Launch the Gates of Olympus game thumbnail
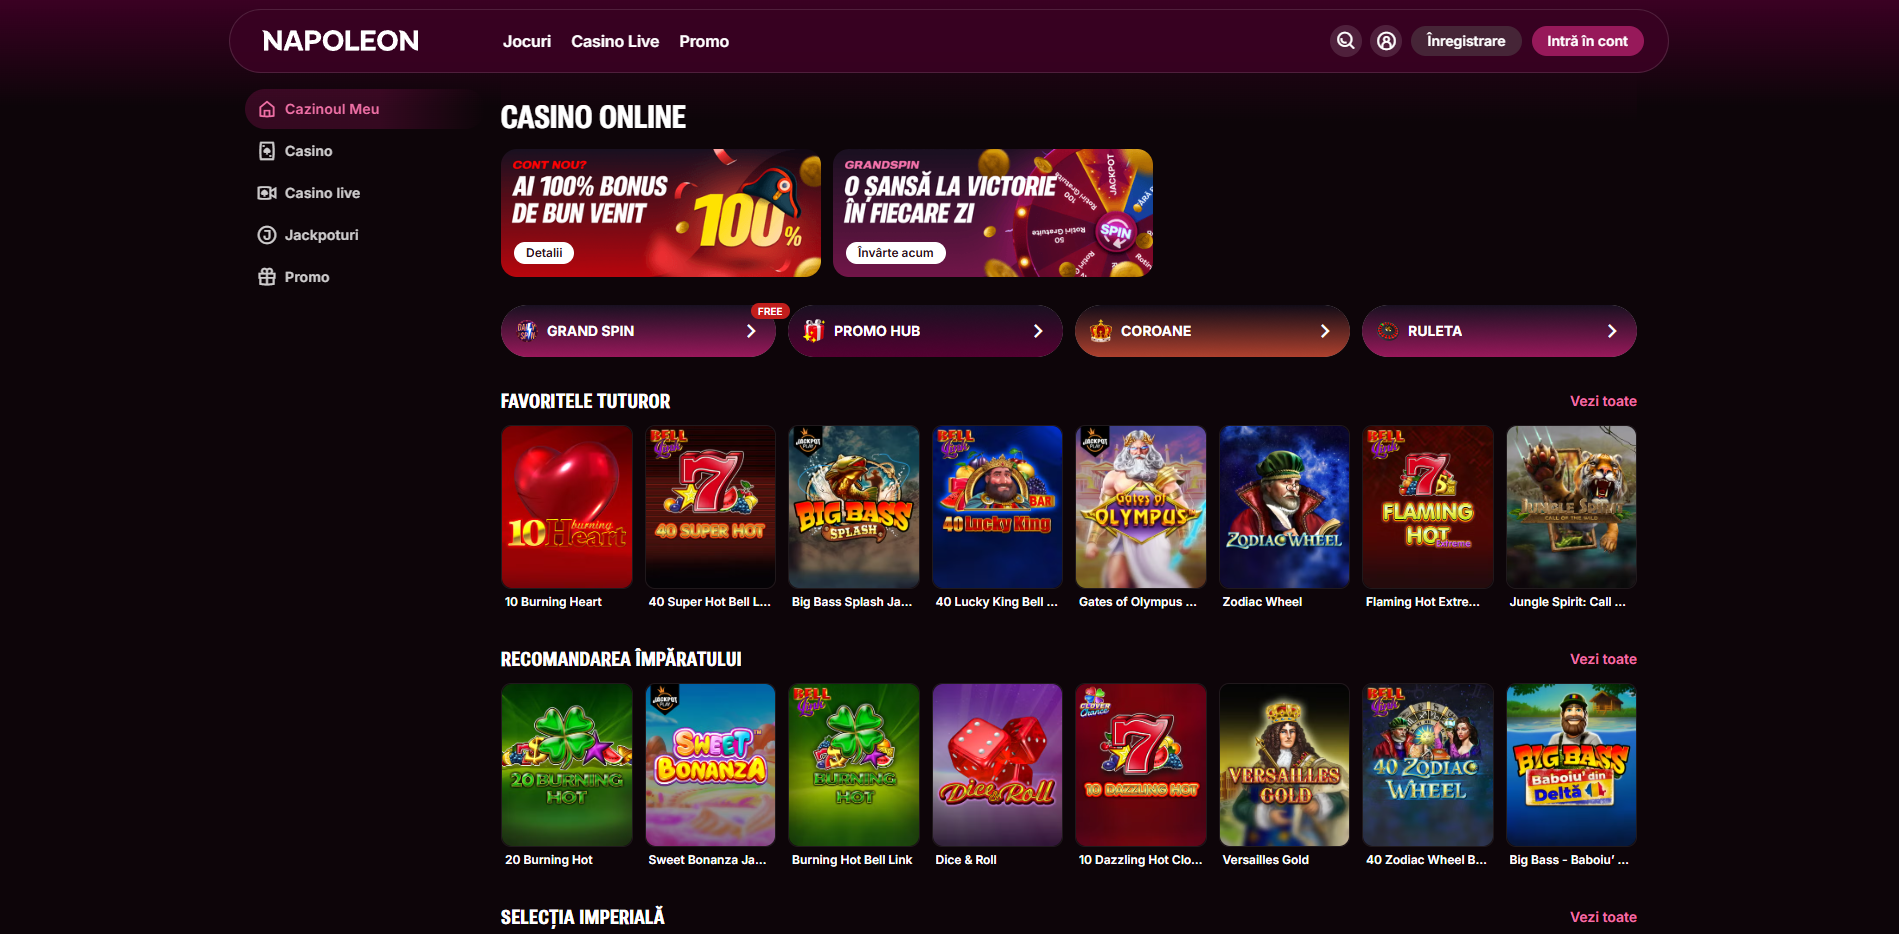Viewport: 1899px width, 934px height. 1140,507
